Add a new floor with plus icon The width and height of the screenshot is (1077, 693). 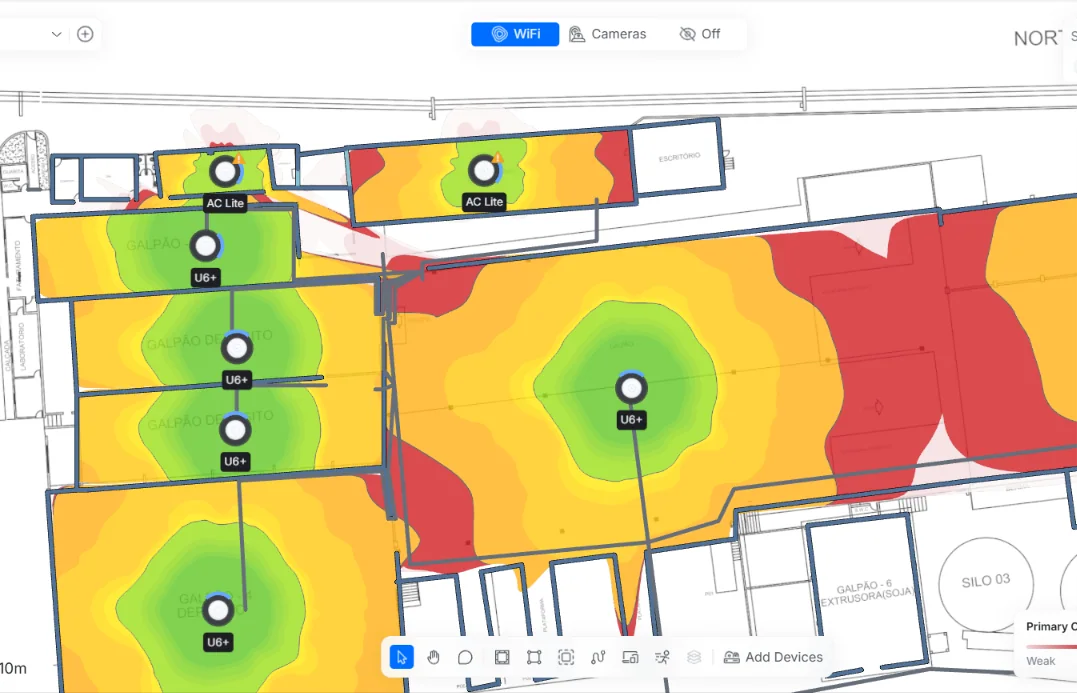coord(85,34)
